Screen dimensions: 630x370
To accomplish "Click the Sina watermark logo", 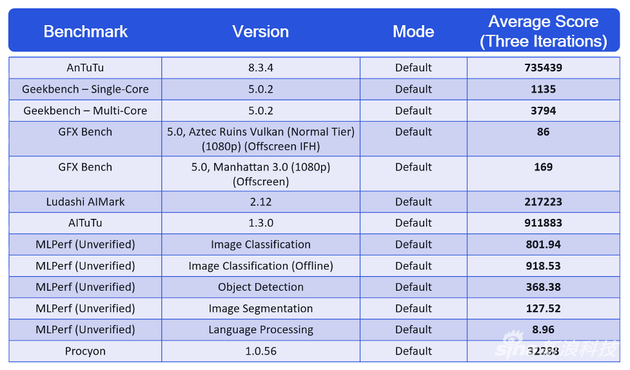I will [x=556, y=345].
